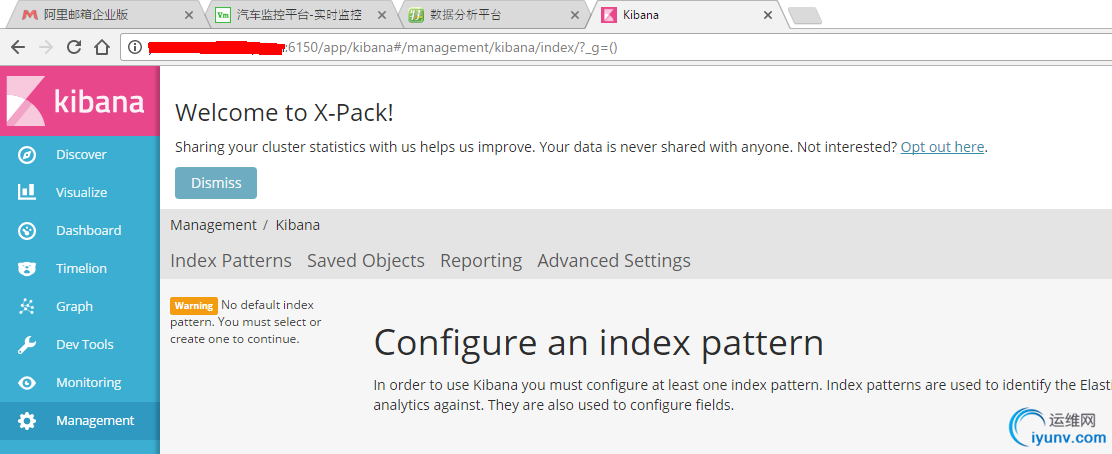Go back using the browser back arrow
Screen dimensions: 1112x454
click(x=18, y=48)
